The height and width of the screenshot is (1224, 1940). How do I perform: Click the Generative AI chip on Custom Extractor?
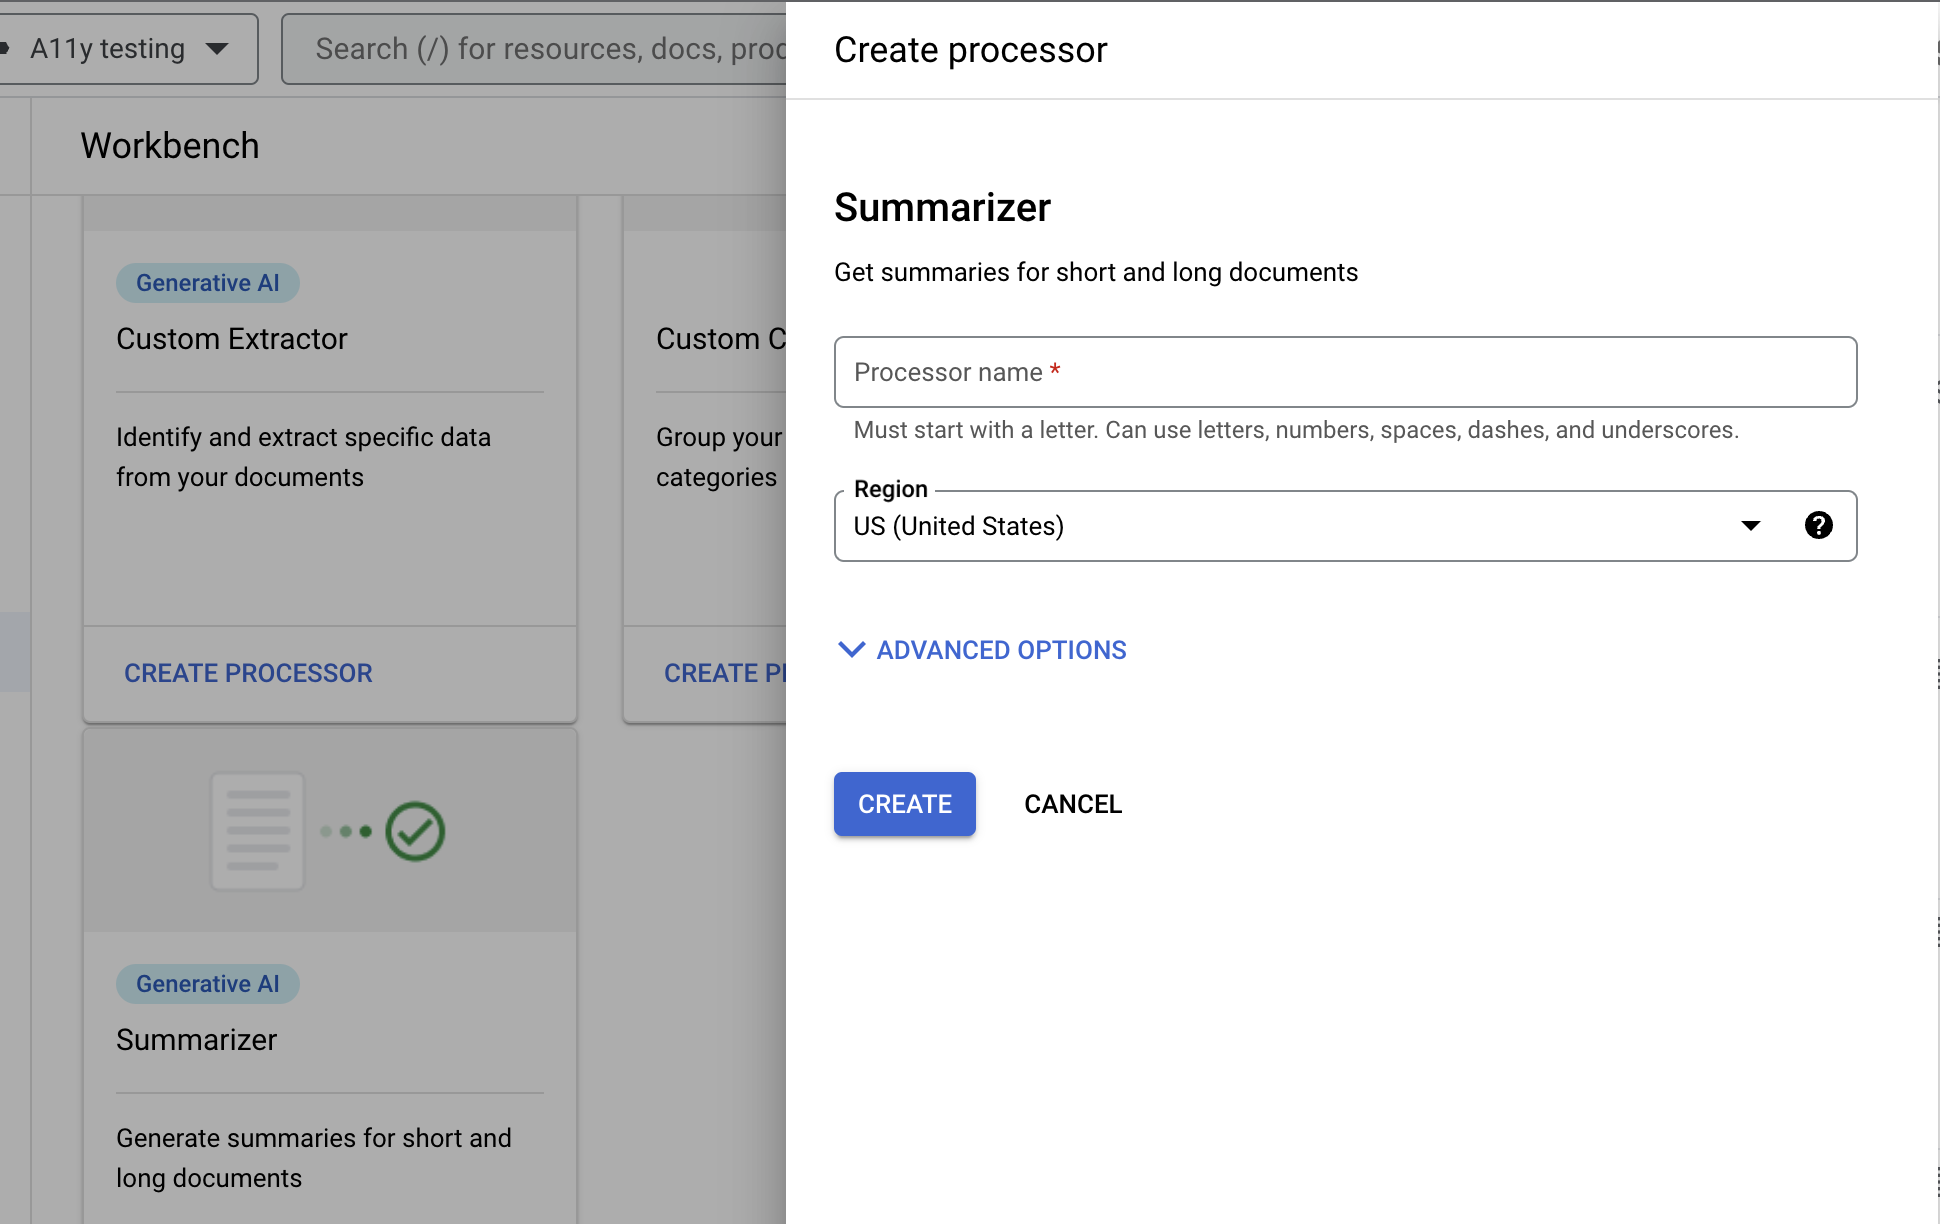pos(207,282)
